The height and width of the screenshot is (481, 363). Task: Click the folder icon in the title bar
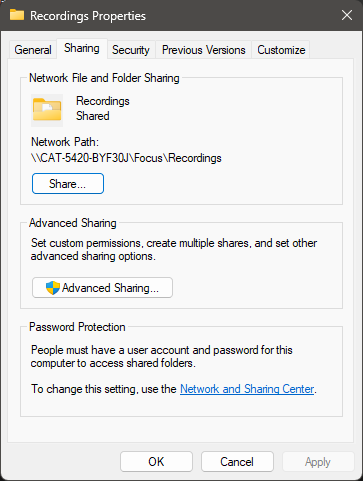pos(17,15)
